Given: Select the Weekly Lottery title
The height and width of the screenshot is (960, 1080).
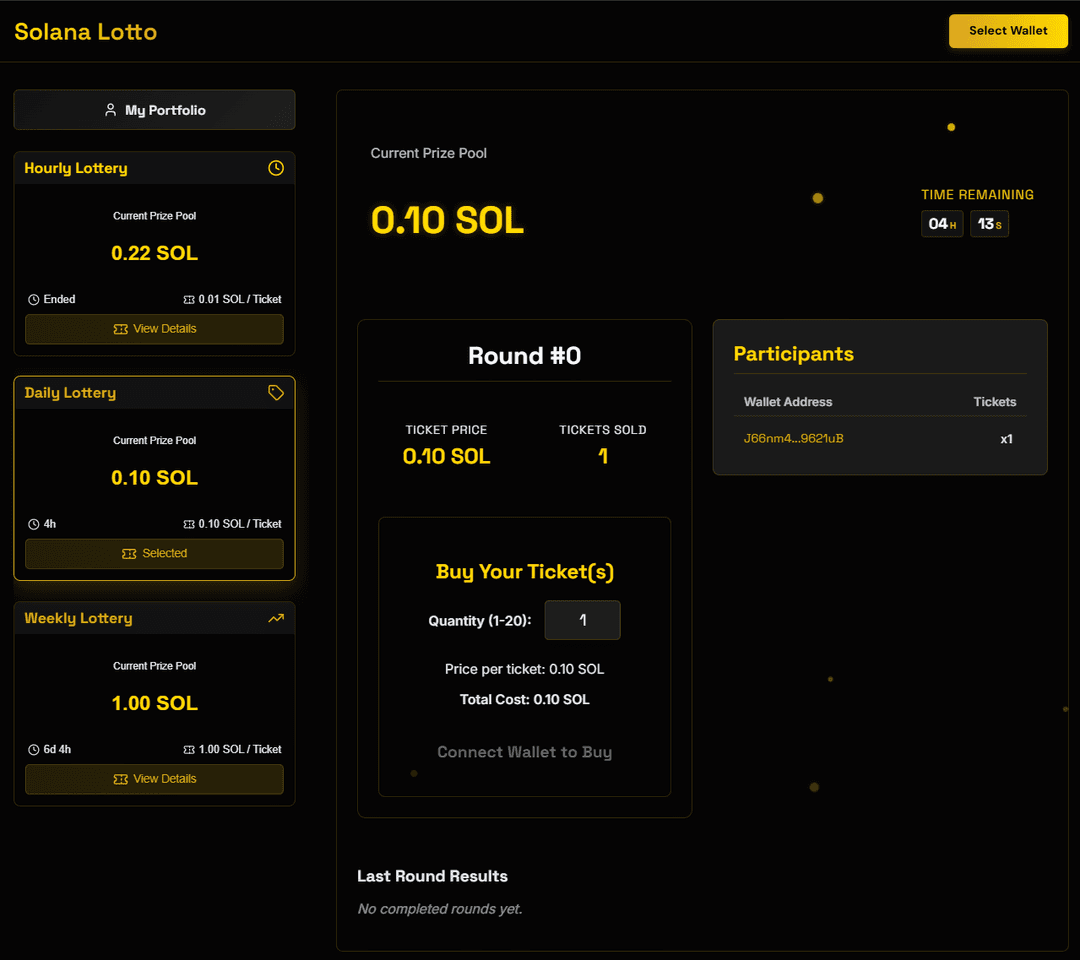Looking at the screenshot, I should (79, 618).
